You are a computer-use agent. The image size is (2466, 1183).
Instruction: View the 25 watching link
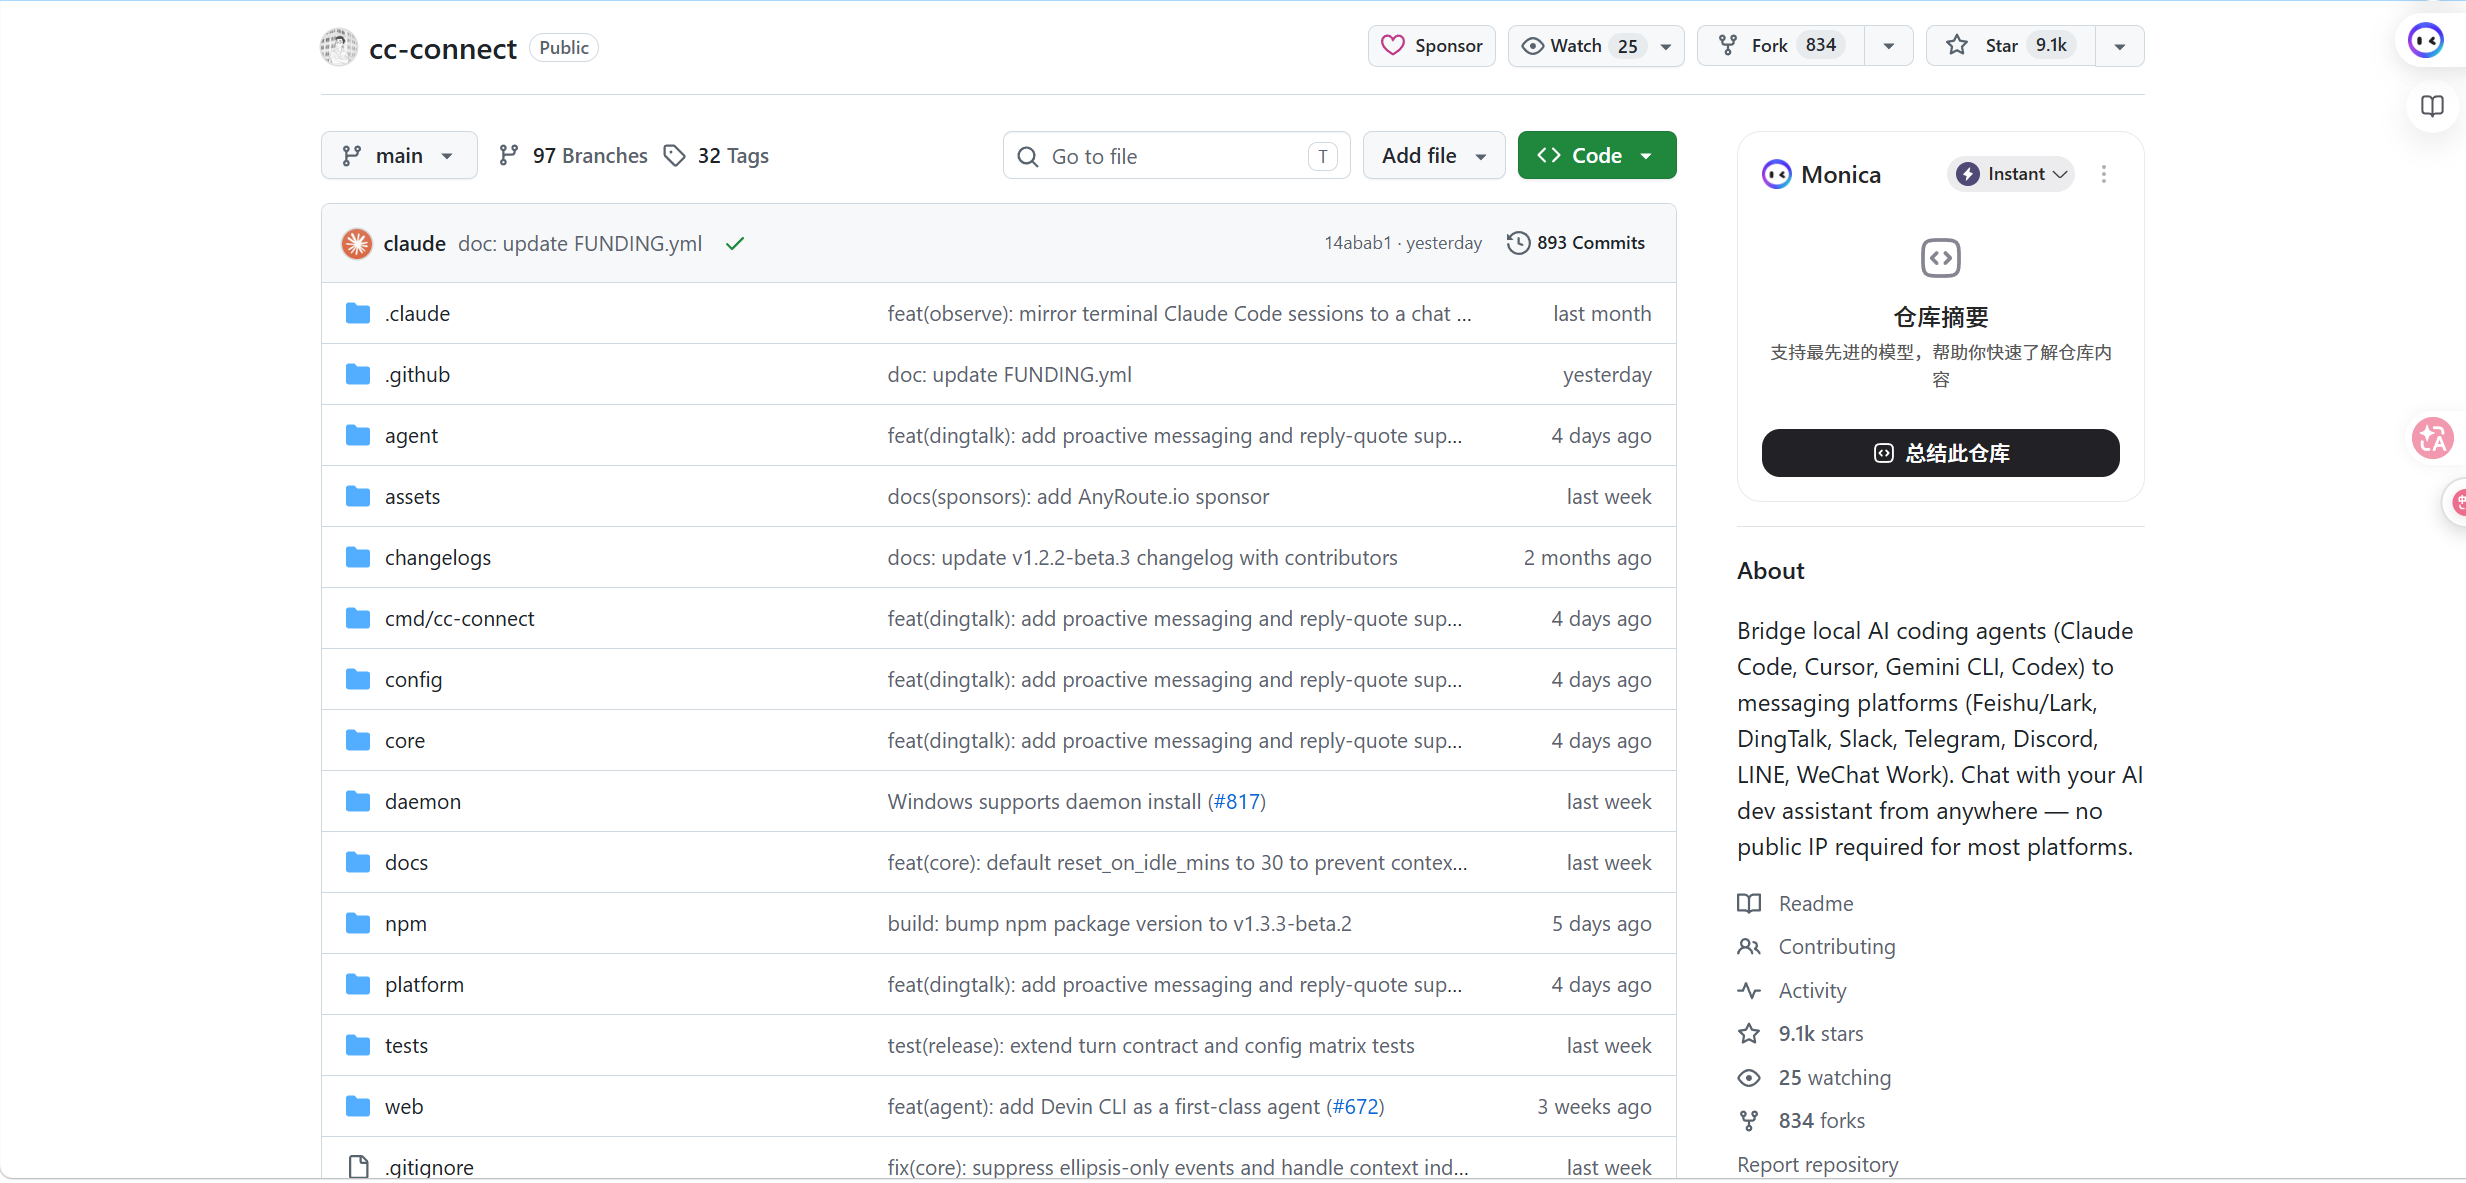pyautogui.click(x=1834, y=1078)
